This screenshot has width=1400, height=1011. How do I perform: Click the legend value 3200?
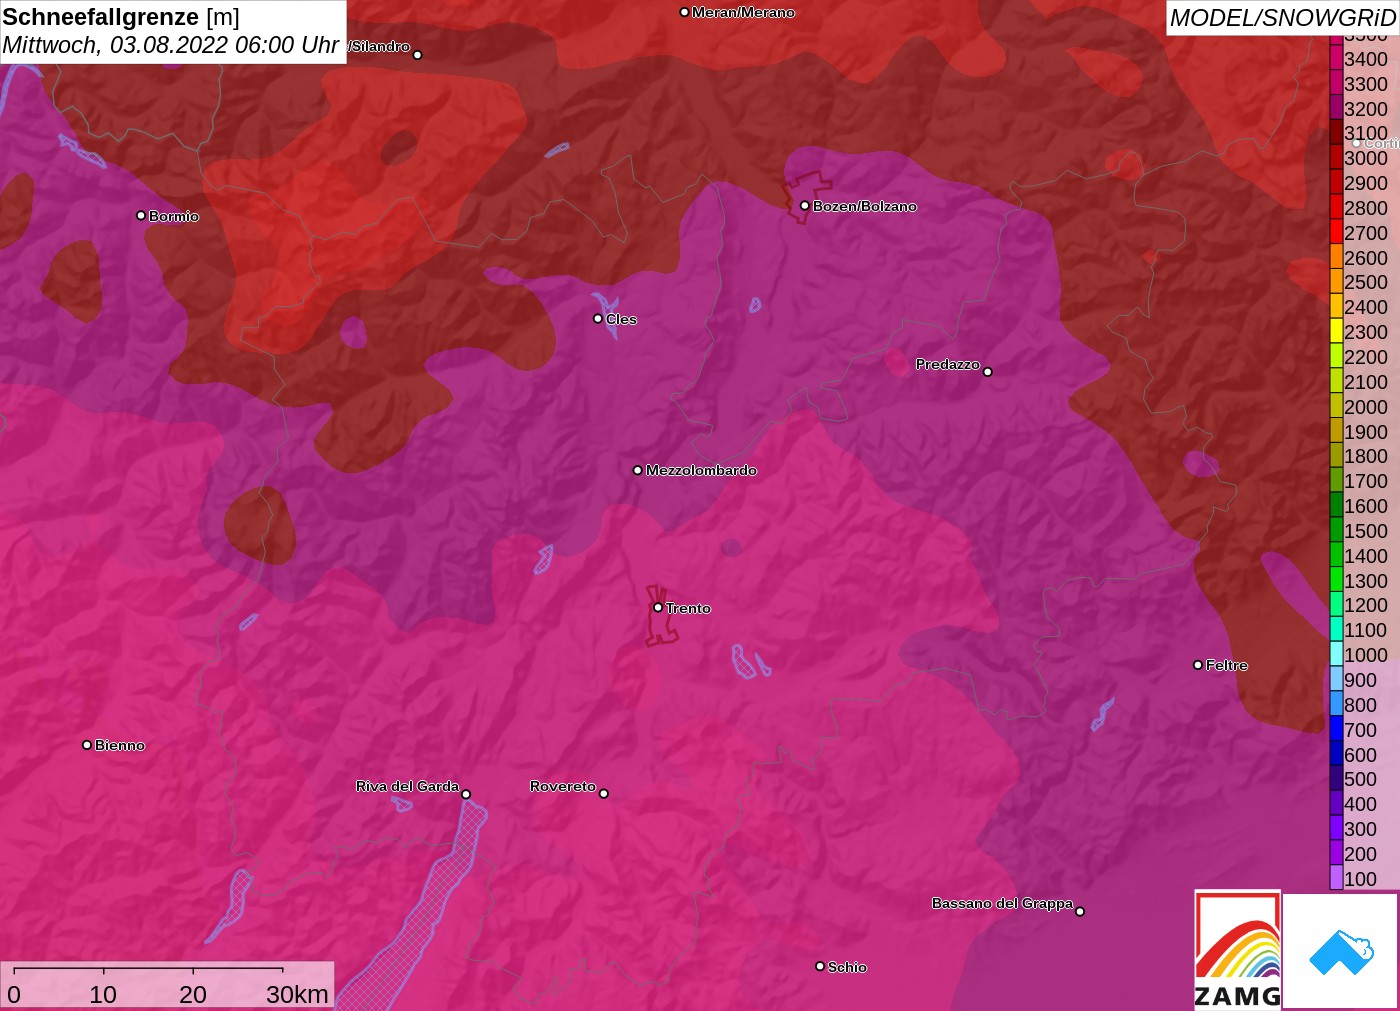(x=1366, y=109)
